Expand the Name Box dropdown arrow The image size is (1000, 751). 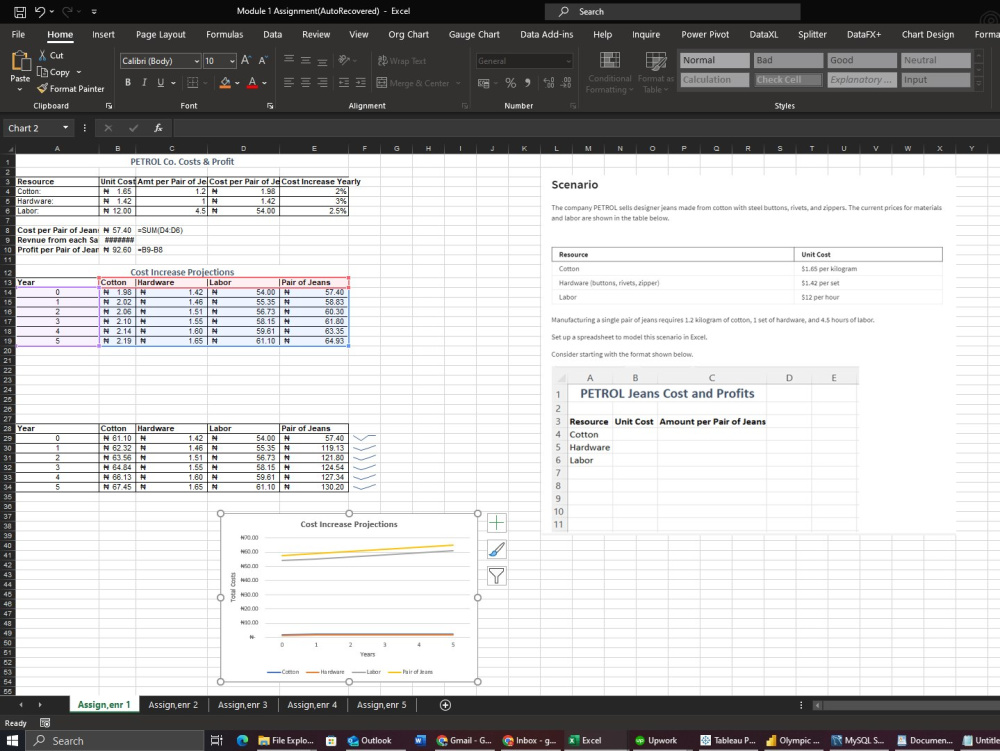tap(65, 128)
